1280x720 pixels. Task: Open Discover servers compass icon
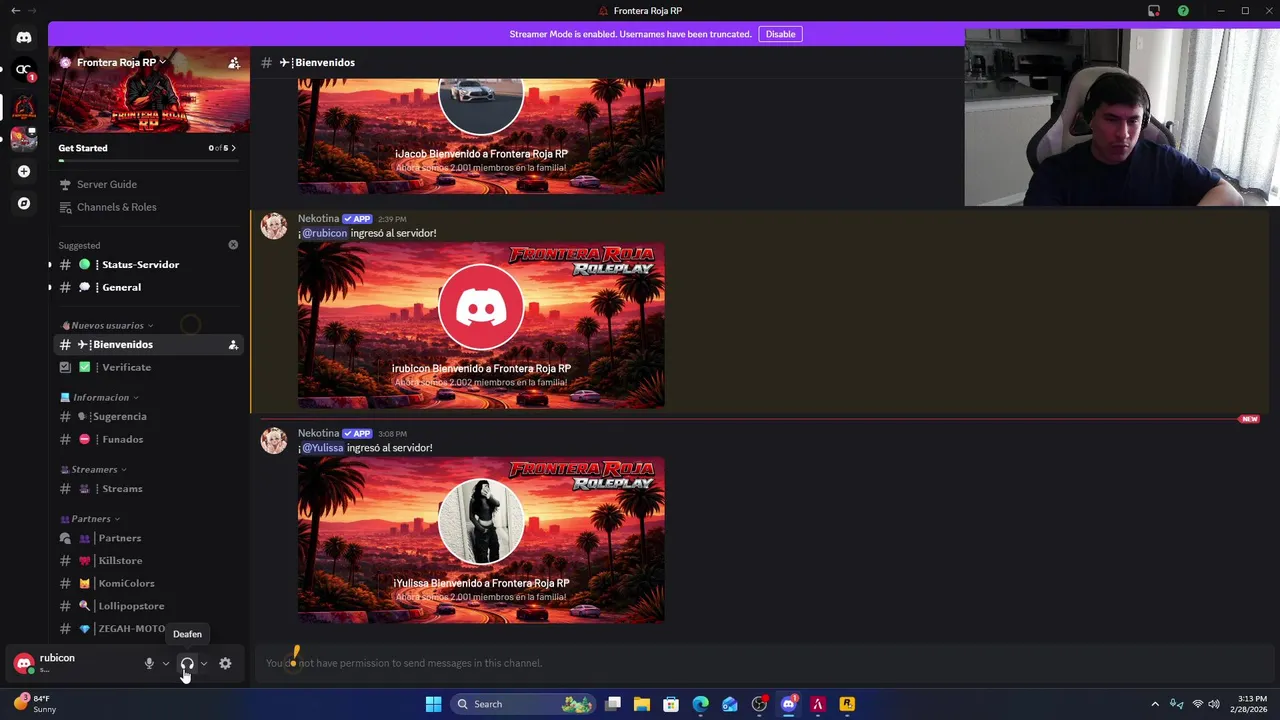[x=24, y=203]
